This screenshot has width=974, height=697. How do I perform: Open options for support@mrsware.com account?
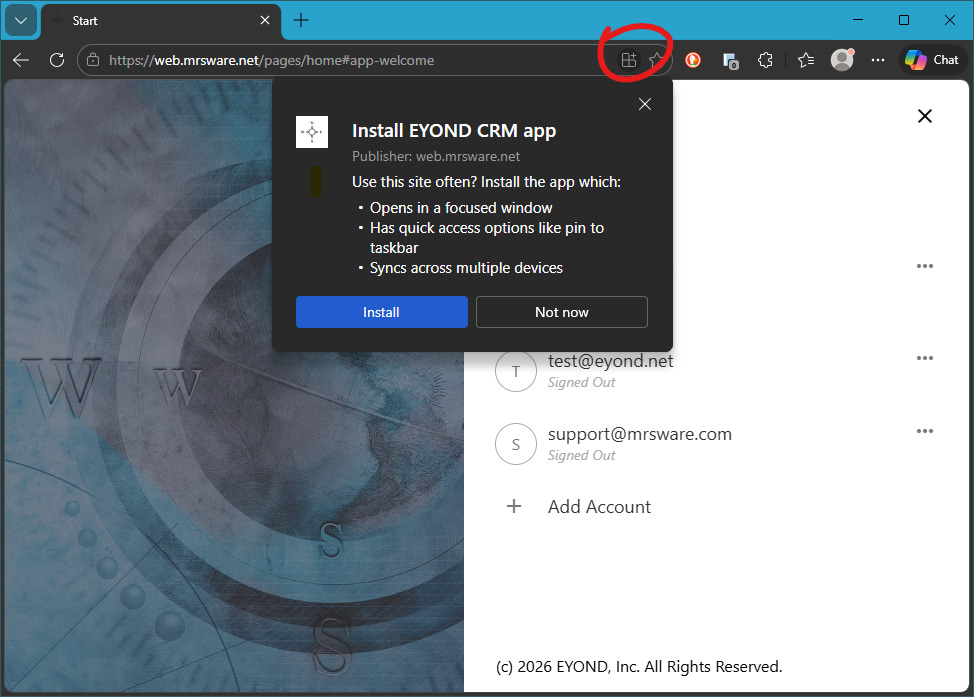click(924, 431)
